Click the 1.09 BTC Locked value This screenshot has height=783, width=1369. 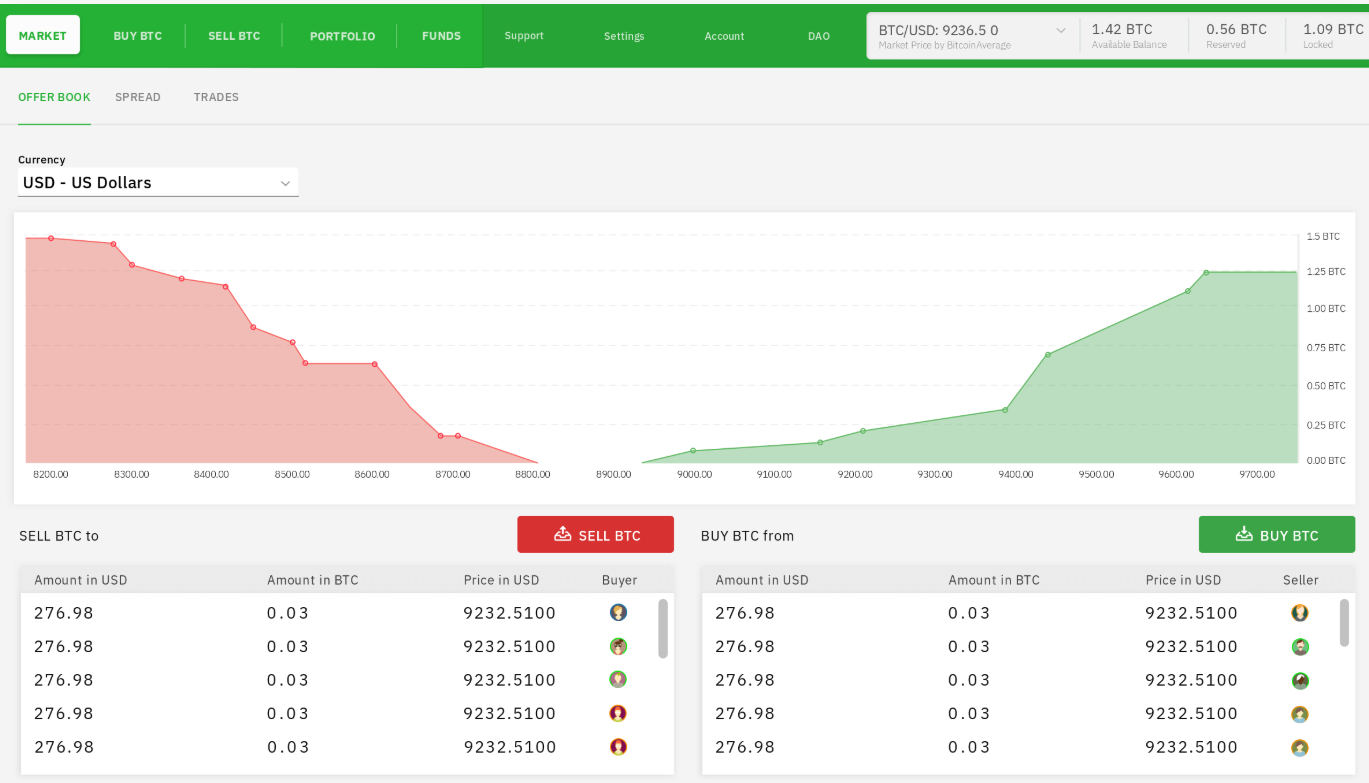point(1333,35)
